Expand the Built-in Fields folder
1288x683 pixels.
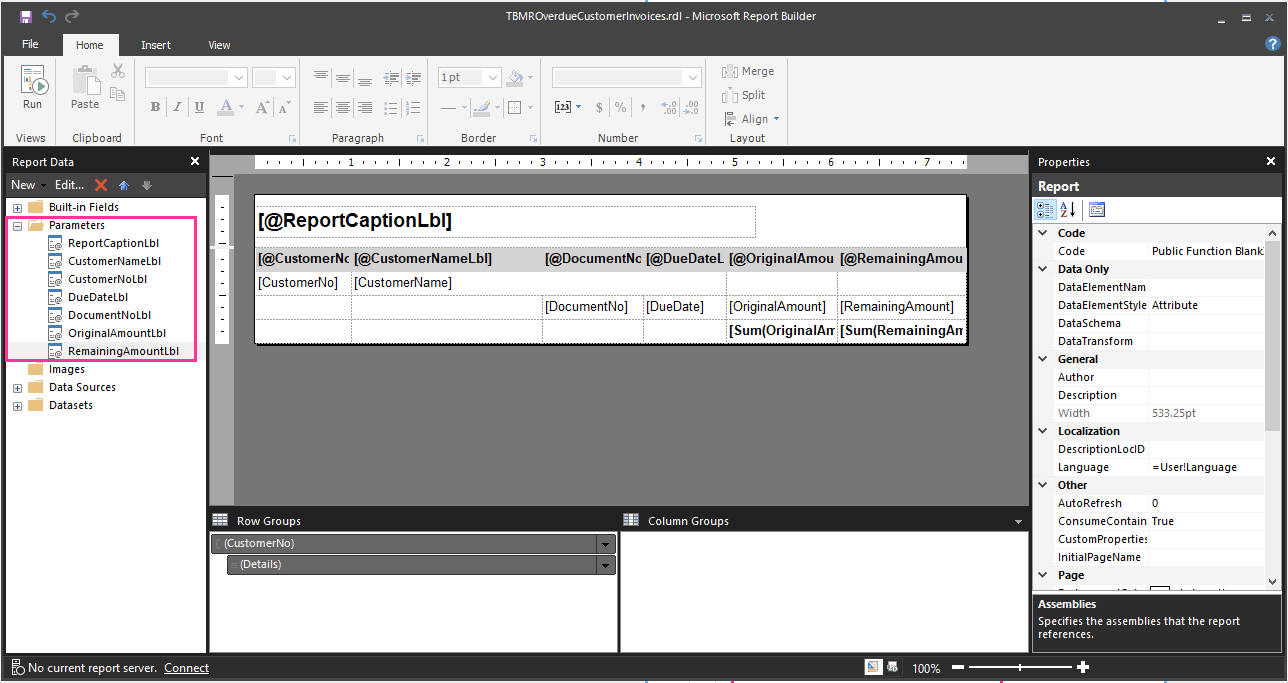(x=17, y=208)
